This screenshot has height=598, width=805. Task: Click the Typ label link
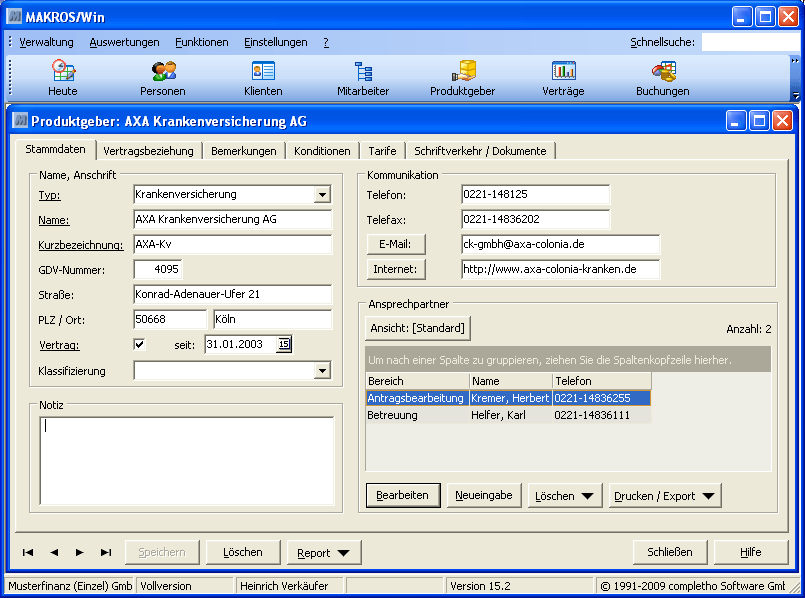coord(49,195)
